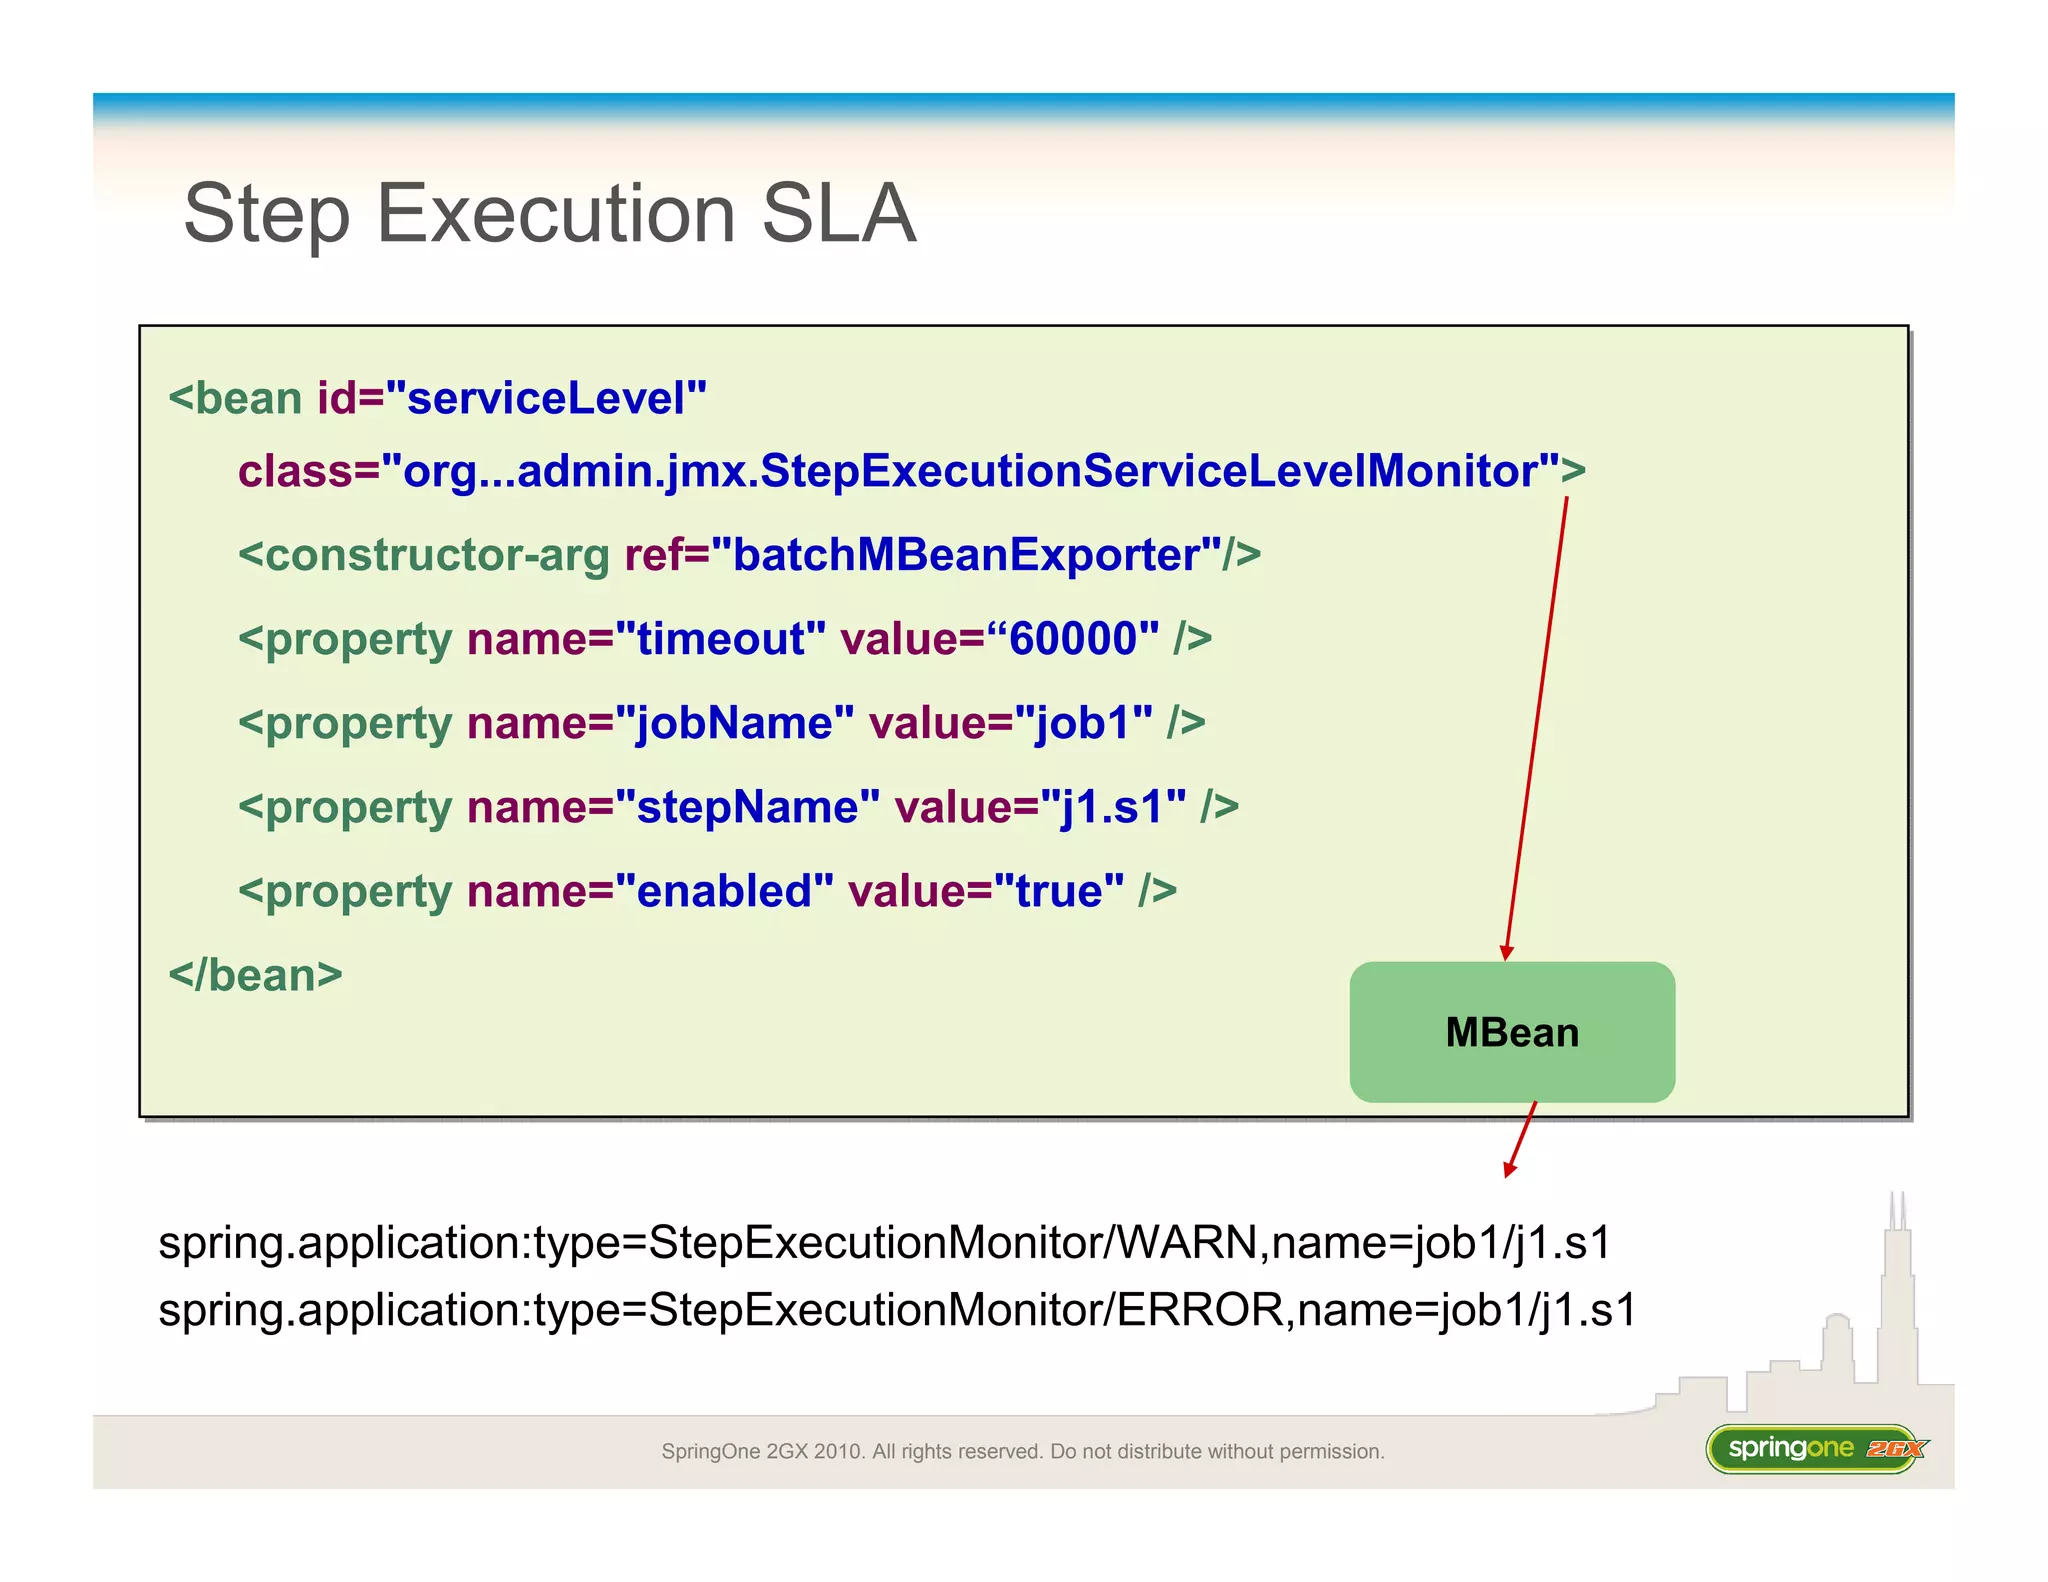This screenshot has height=1582, width=2048.
Task: Click the Step Execution SLA title
Action: 549,213
